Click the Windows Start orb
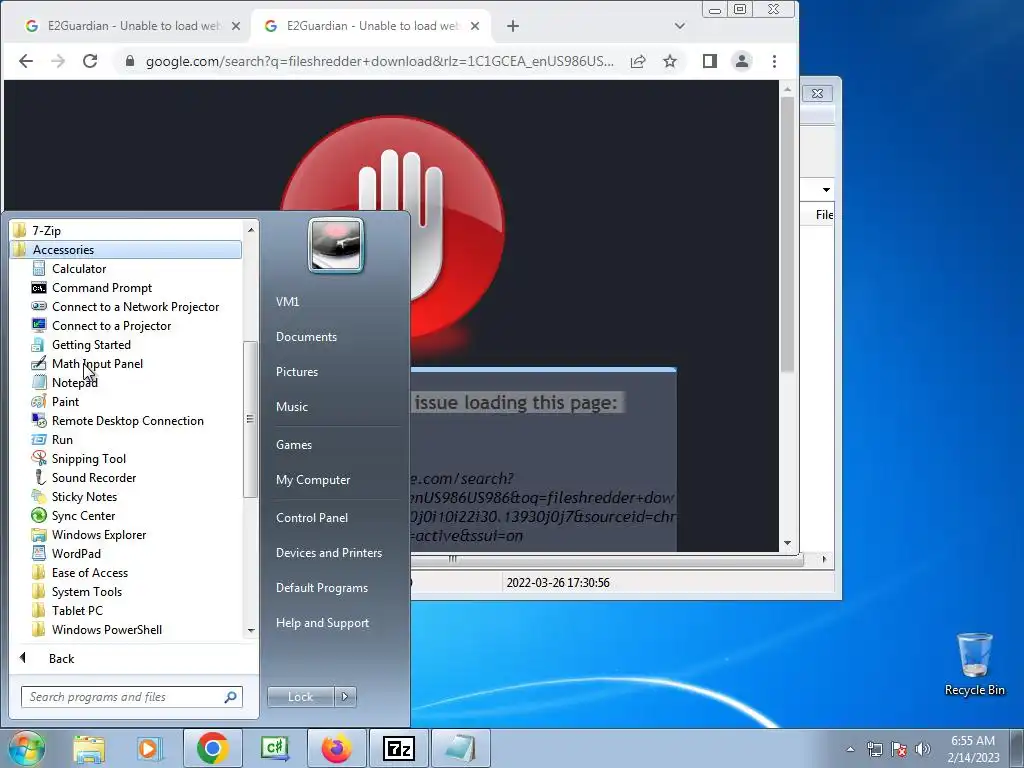This screenshot has width=1024, height=768. click(x=26, y=748)
